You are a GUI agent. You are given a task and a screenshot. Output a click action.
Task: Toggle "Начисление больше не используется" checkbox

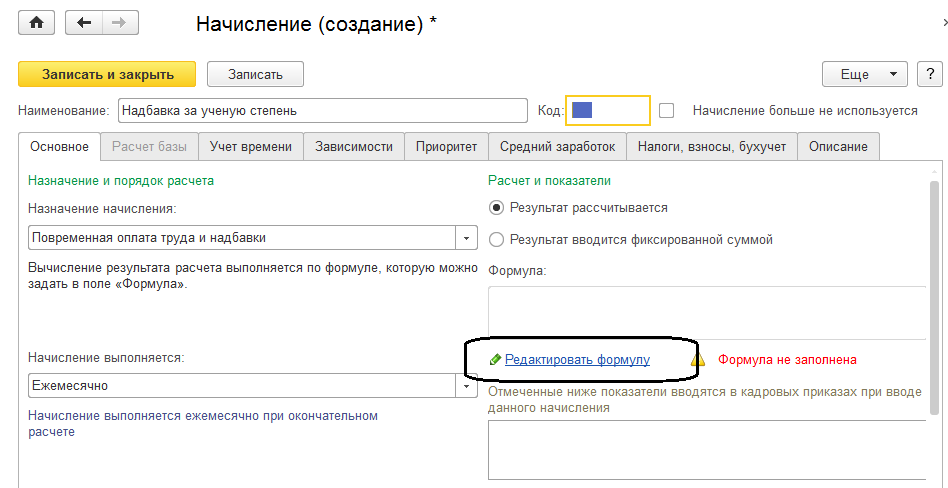point(667,110)
